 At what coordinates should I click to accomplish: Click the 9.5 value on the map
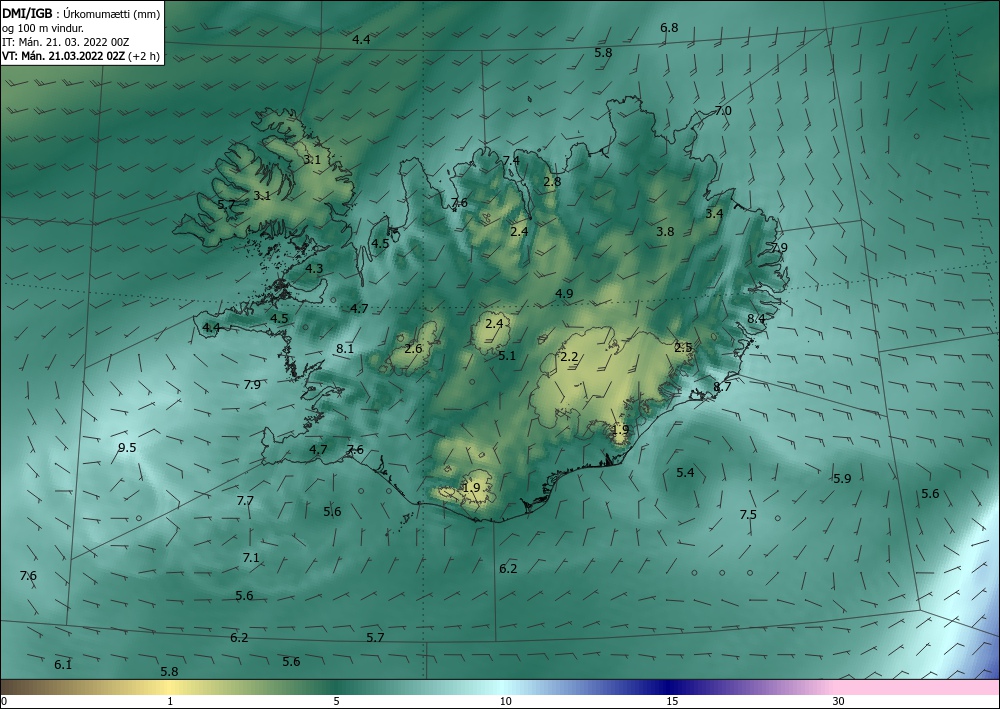point(127,448)
